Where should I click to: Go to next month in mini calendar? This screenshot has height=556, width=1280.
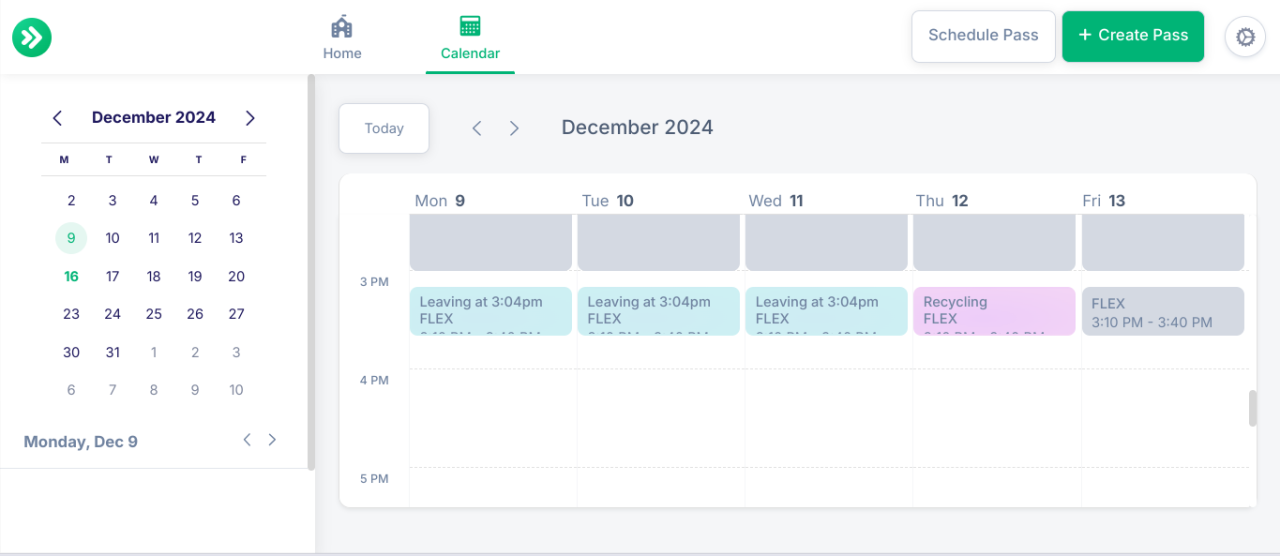tap(250, 118)
